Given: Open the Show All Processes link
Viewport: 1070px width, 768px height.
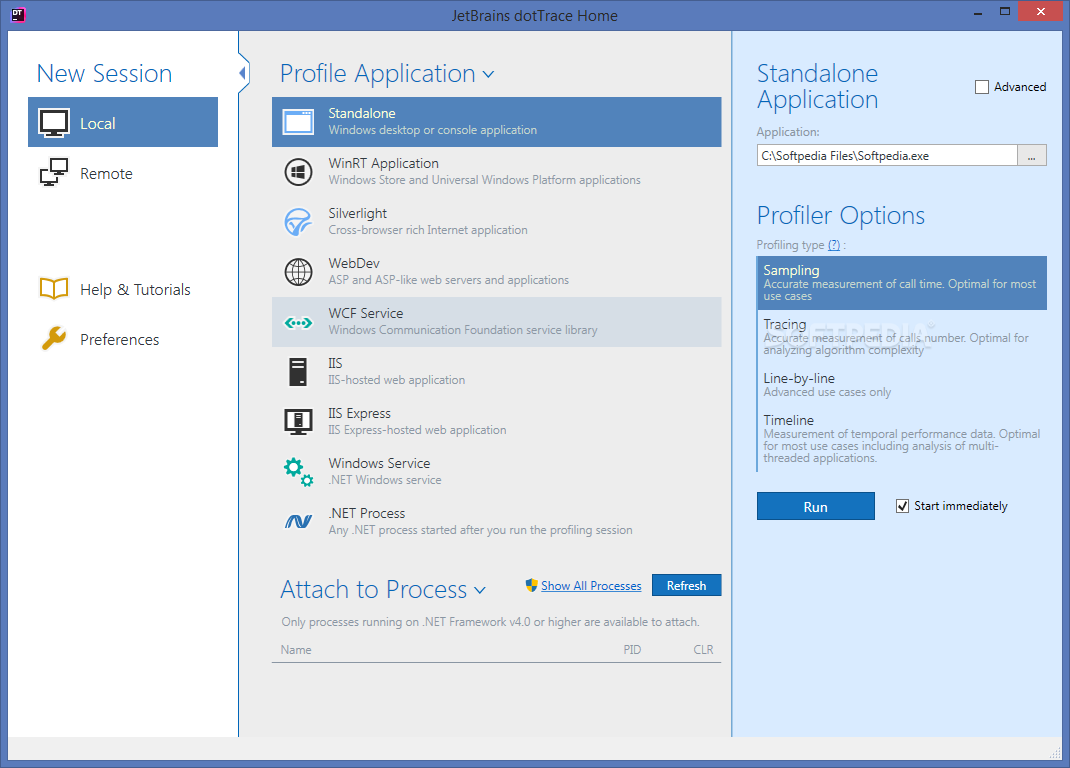Looking at the screenshot, I should pyautogui.click(x=591, y=586).
